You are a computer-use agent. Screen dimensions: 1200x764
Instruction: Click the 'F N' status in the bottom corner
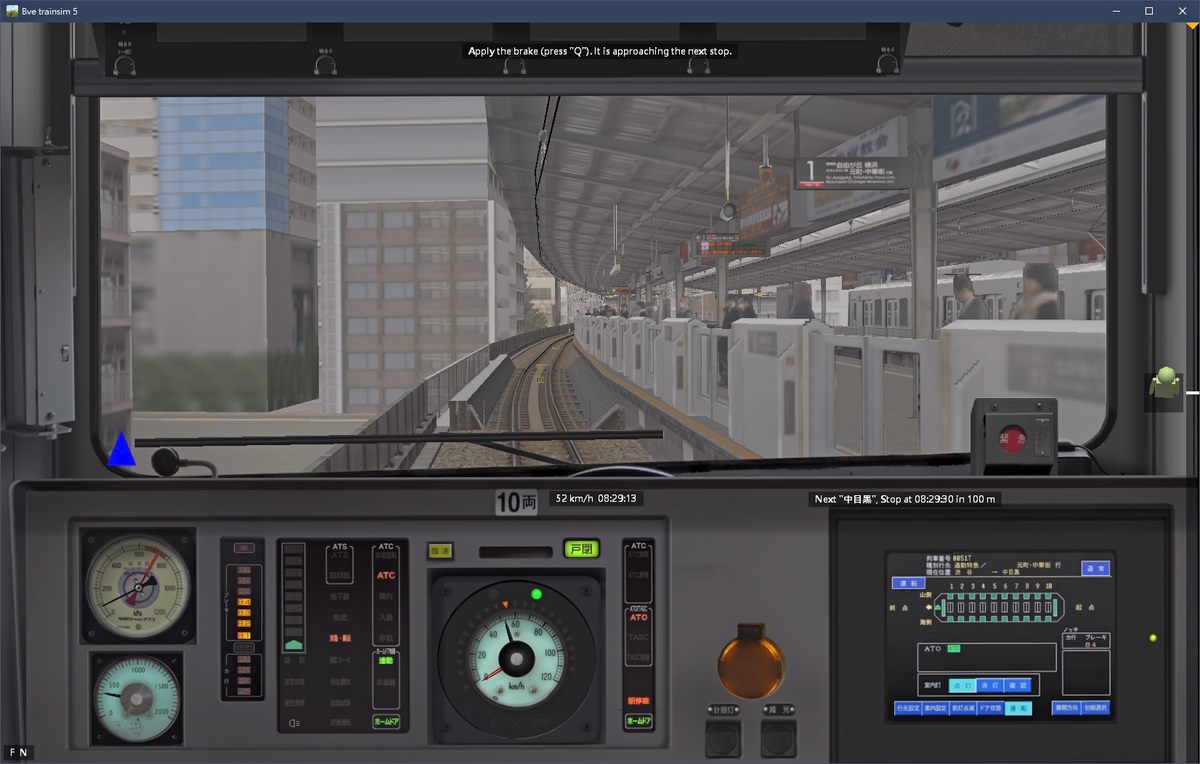point(18,752)
